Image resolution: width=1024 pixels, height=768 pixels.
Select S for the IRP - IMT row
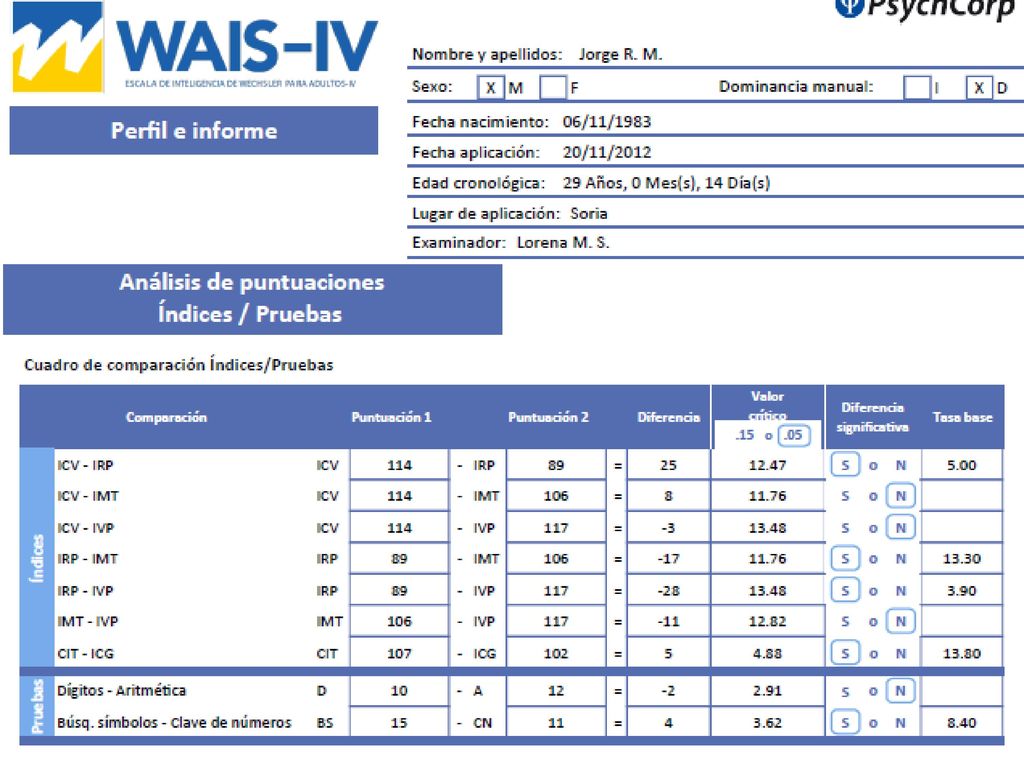tap(845, 559)
